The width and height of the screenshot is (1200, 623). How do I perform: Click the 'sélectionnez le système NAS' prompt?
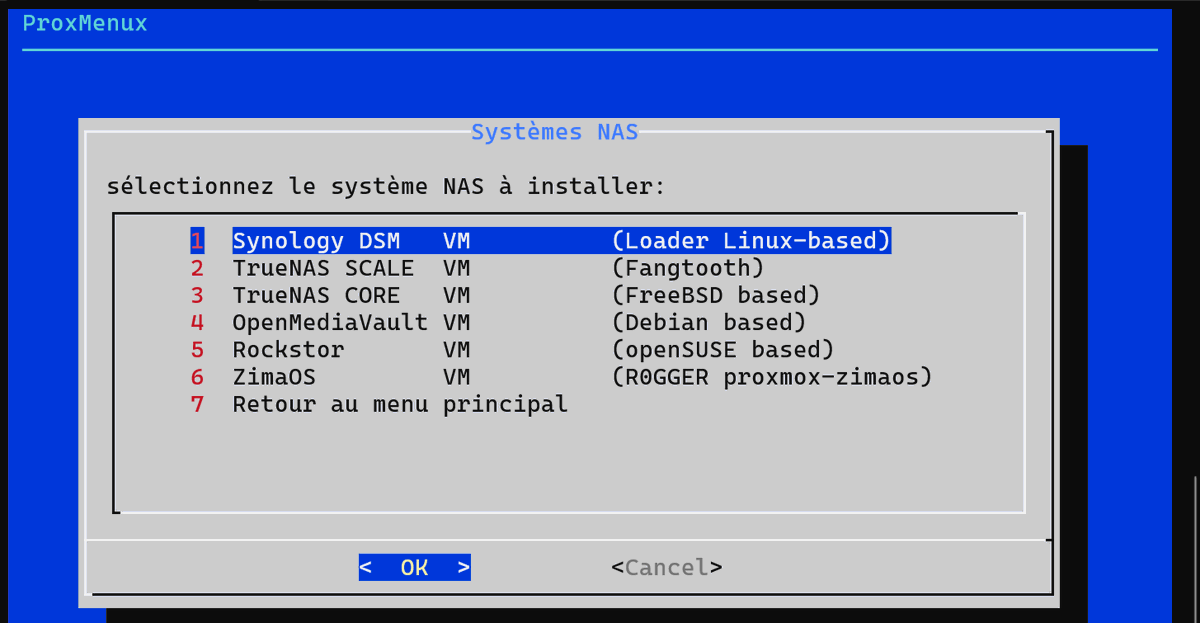tap(386, 187)
